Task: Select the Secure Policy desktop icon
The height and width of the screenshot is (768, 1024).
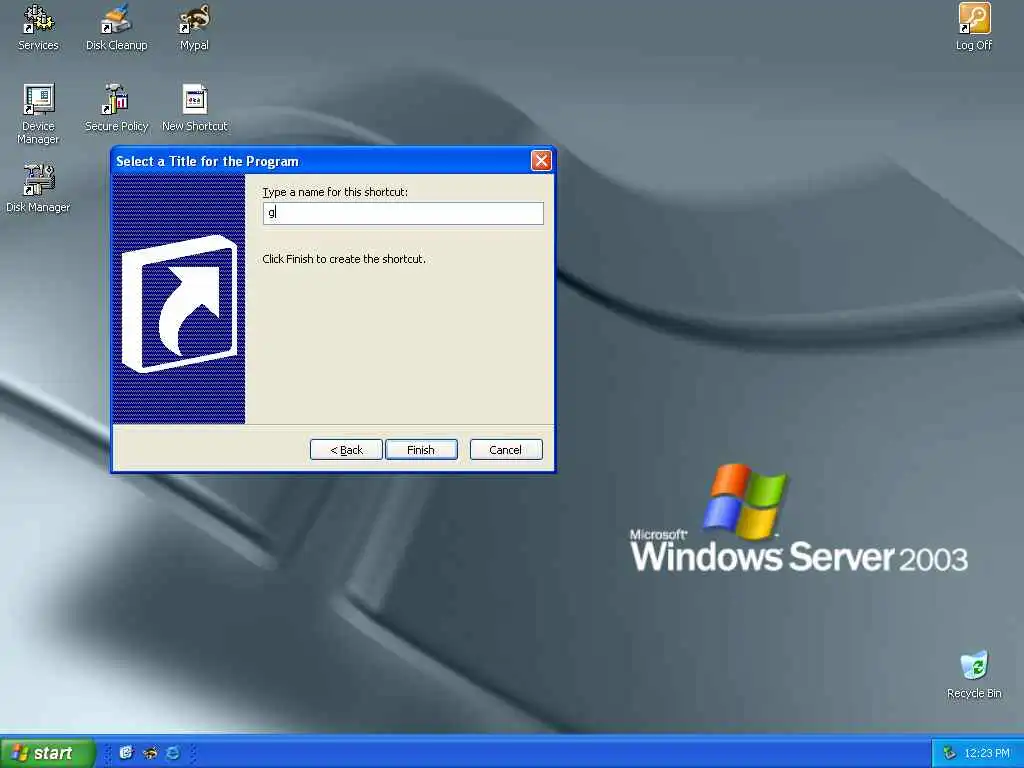Action: pyautogui.click(x=116, y=108)
